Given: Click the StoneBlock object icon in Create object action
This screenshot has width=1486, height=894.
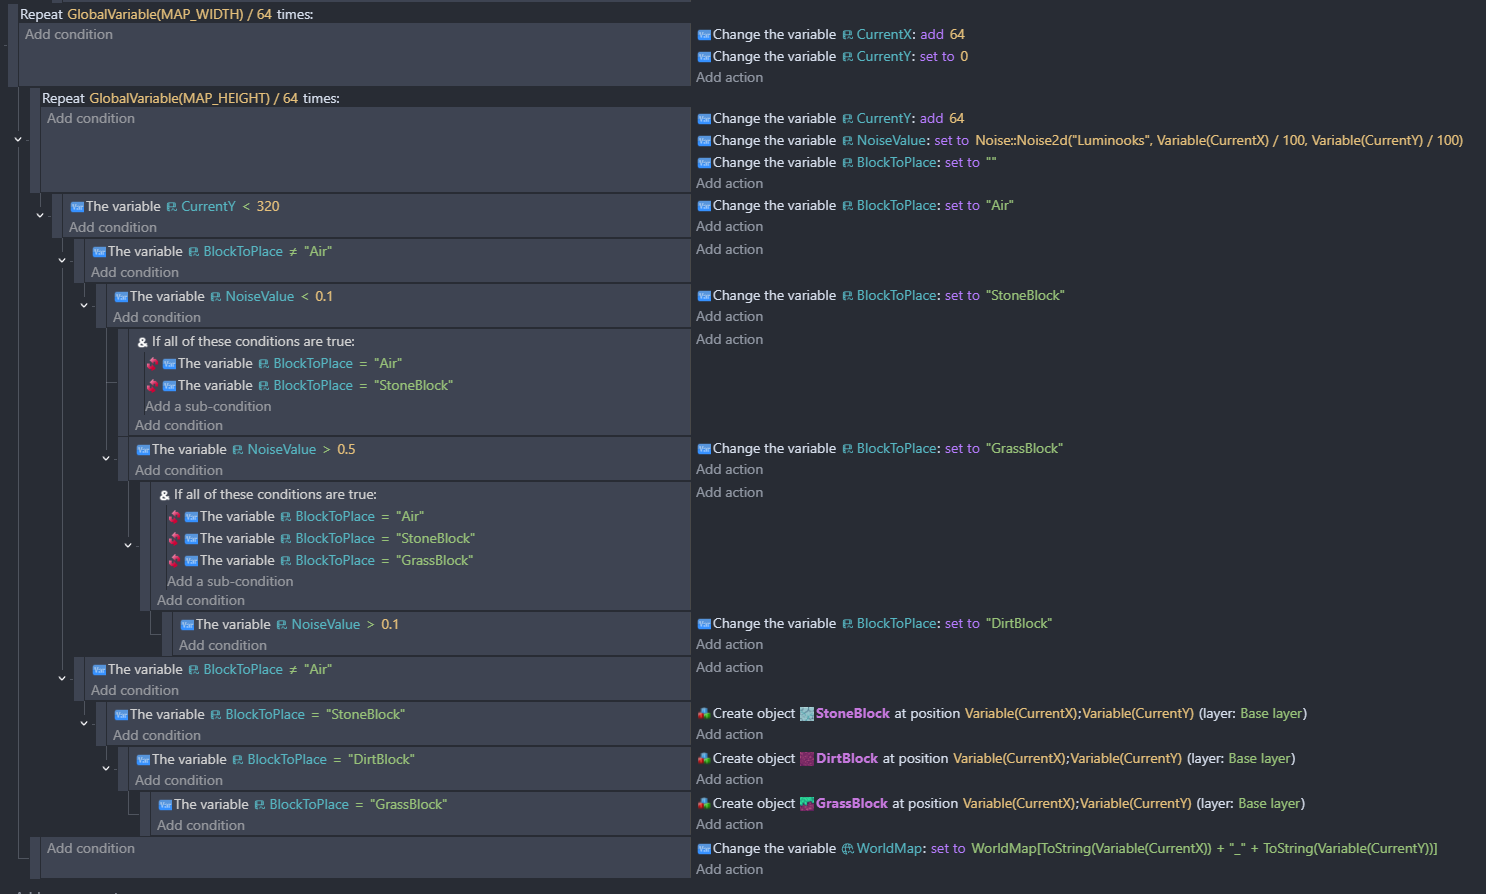Looking at the screenshot, I should tap(807, 714).
